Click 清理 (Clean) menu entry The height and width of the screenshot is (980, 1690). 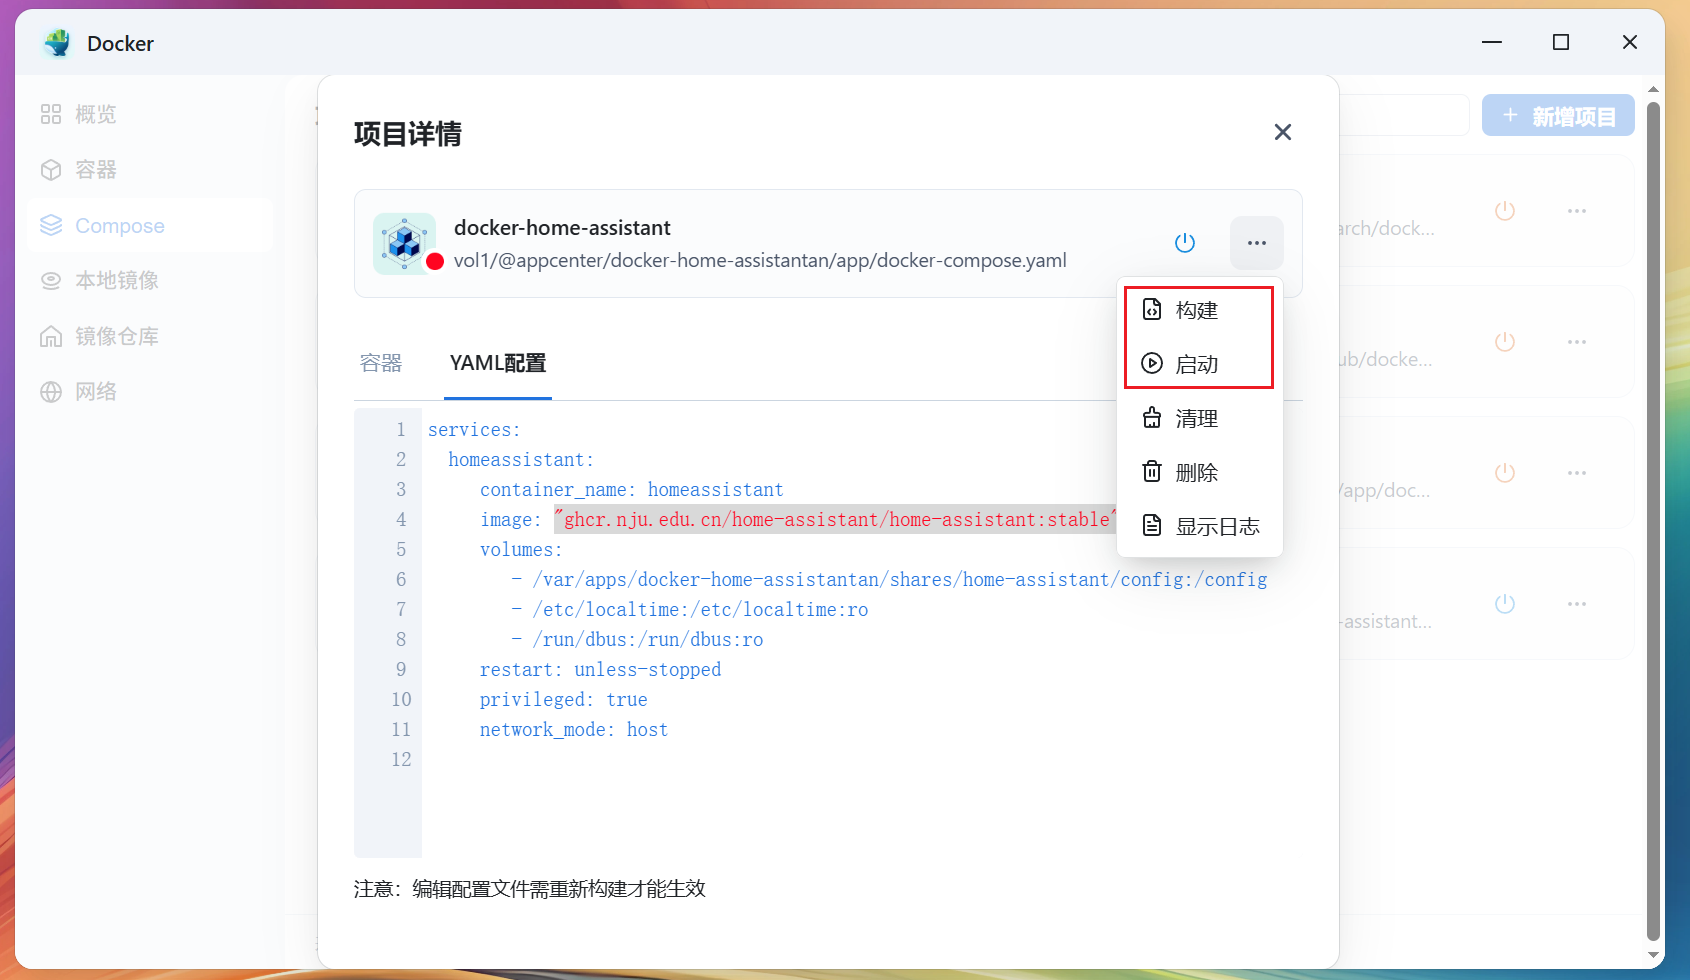point(1197,418)
